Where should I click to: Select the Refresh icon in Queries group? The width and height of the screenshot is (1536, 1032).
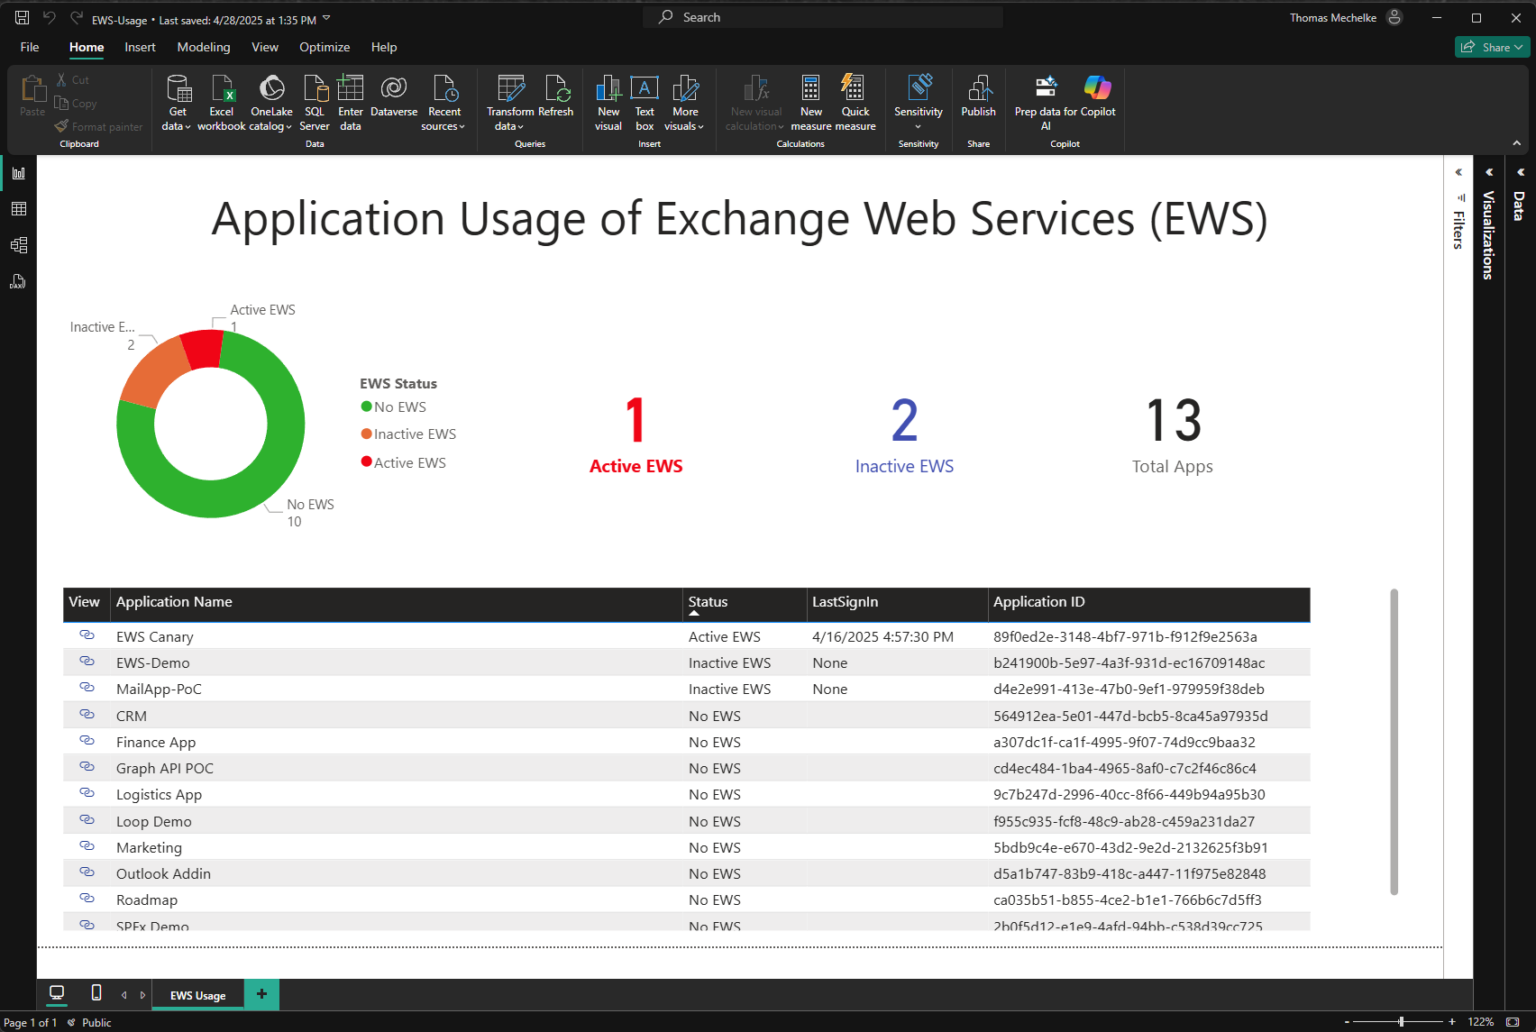point(556,95)
